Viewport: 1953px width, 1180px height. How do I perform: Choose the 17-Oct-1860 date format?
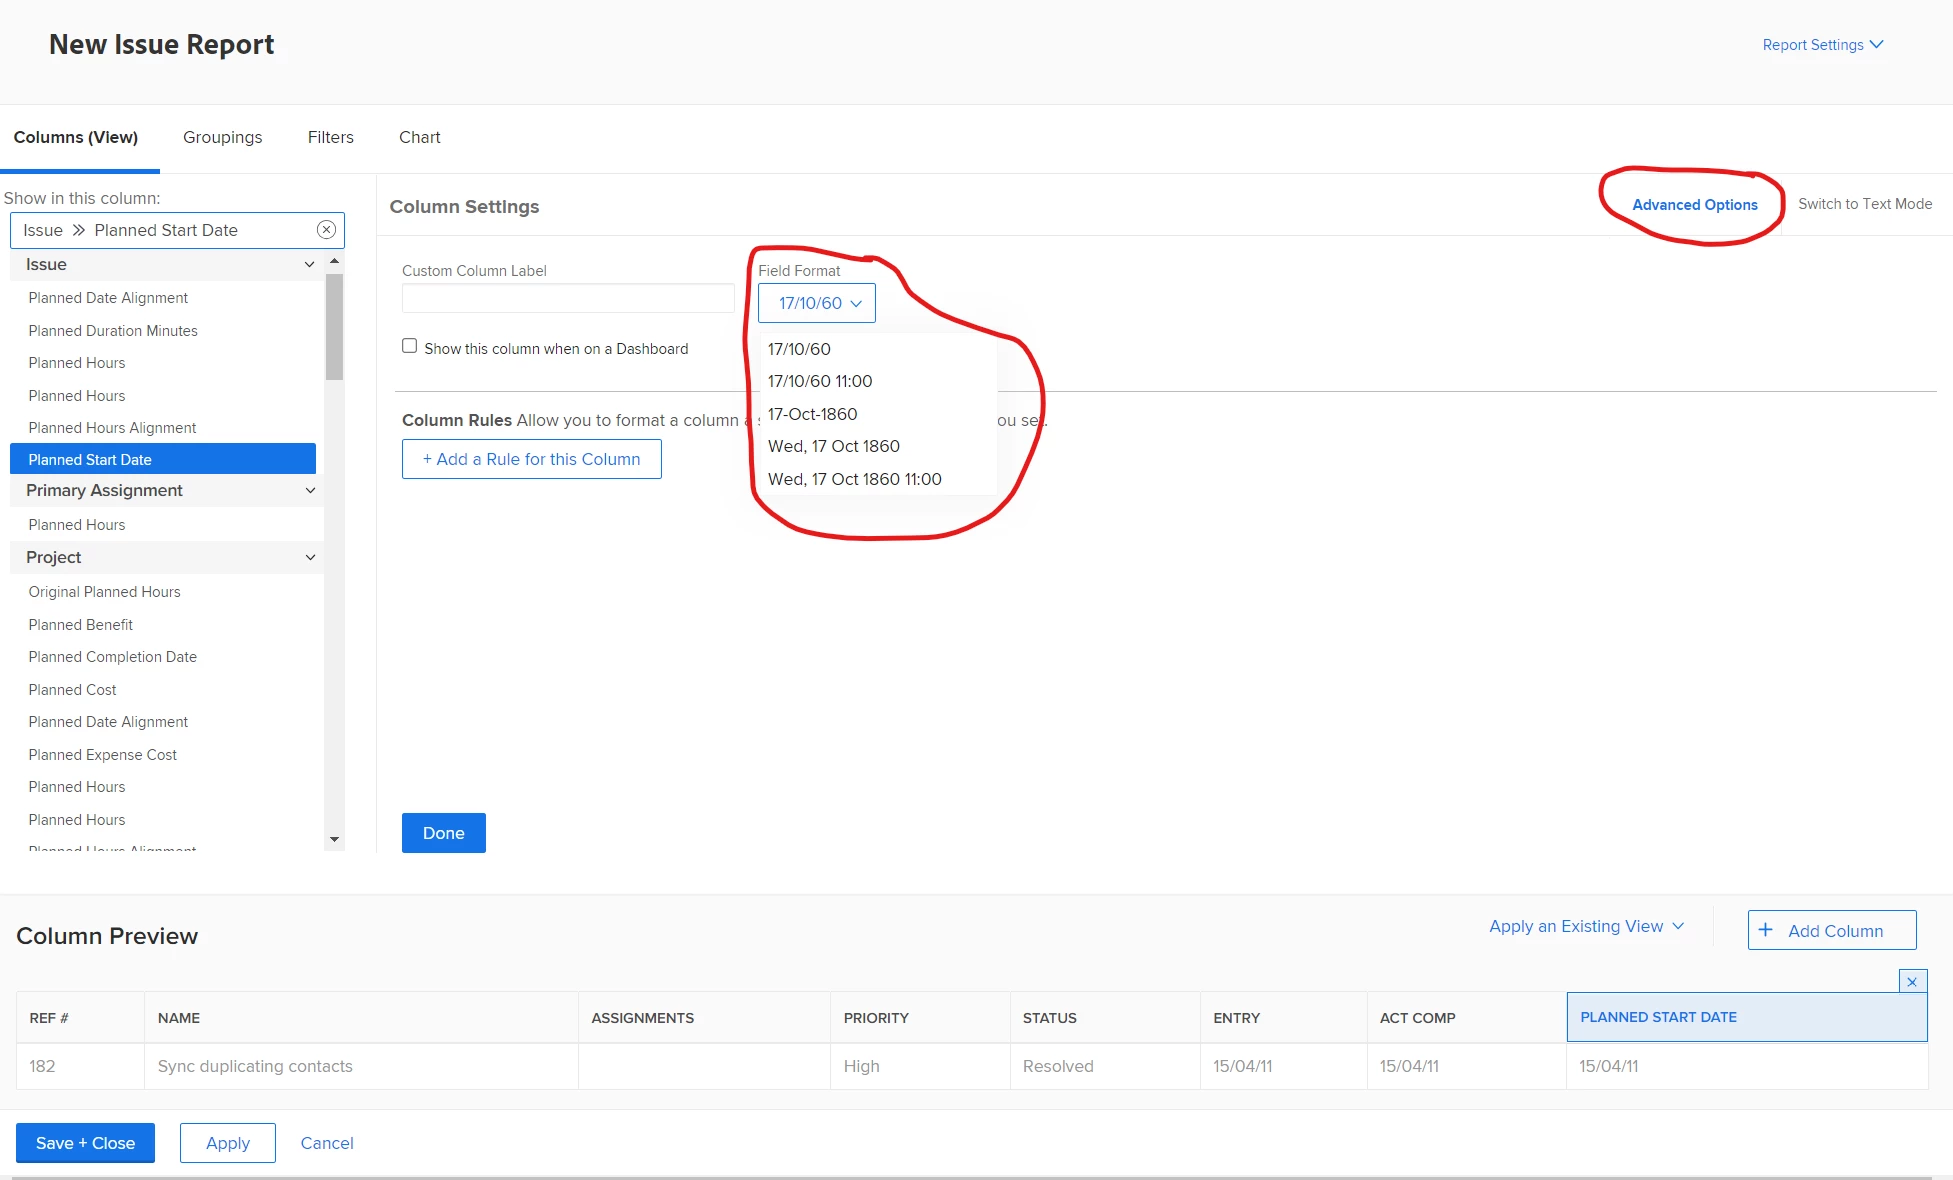(x=812, y=414)
